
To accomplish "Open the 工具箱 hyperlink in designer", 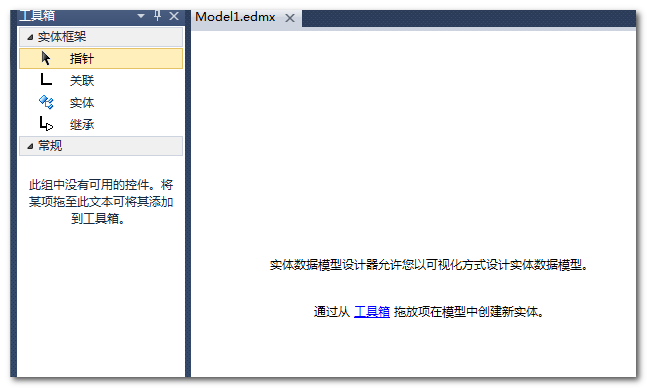I will click(x=372, y=311).
